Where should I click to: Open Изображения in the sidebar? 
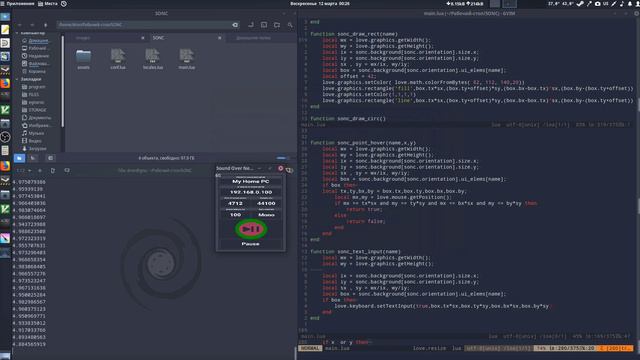[36, 125]
